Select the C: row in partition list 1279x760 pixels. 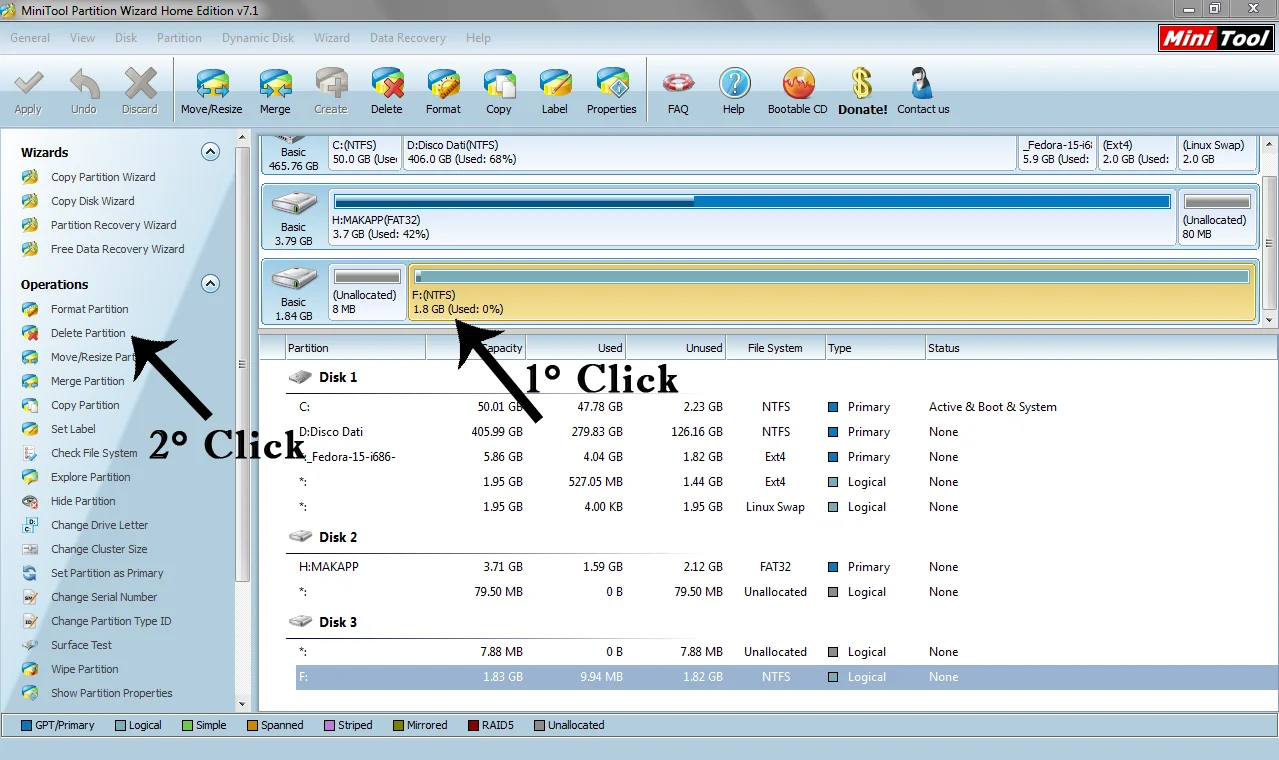point(787,407)
